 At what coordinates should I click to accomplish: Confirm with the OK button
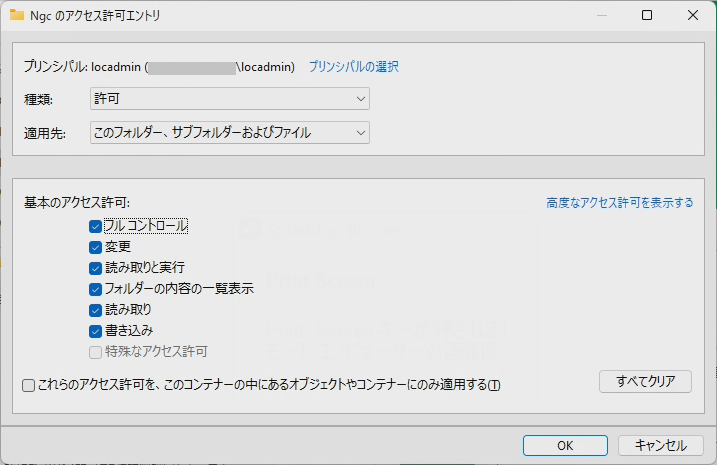tap(565, 445)
